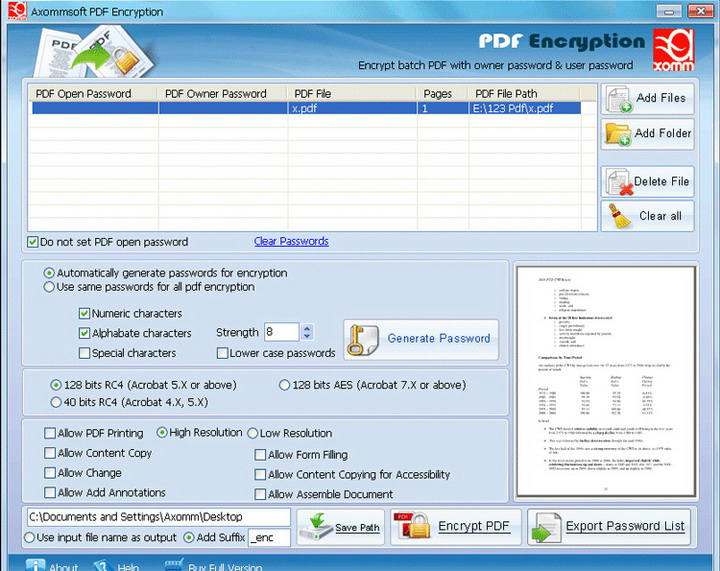The width and height of the screenshot is (720, 571).
Task: Click the Add Folder icon
Action: [x=619, y=134]
